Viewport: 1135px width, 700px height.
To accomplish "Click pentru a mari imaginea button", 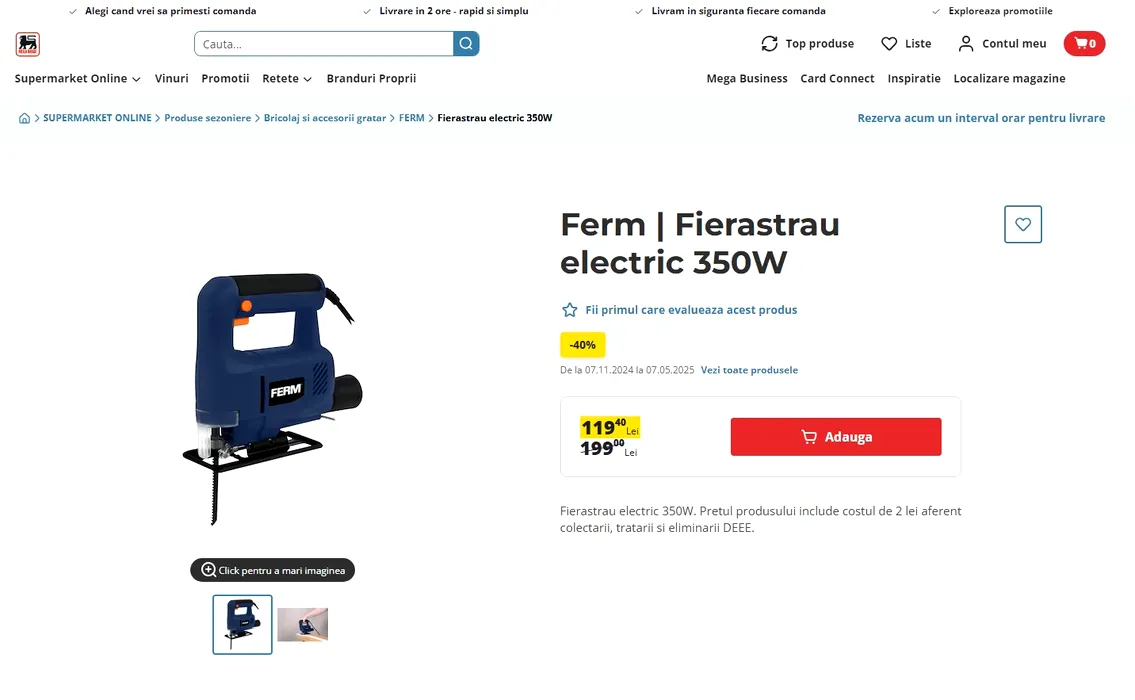I will [273, 570].
